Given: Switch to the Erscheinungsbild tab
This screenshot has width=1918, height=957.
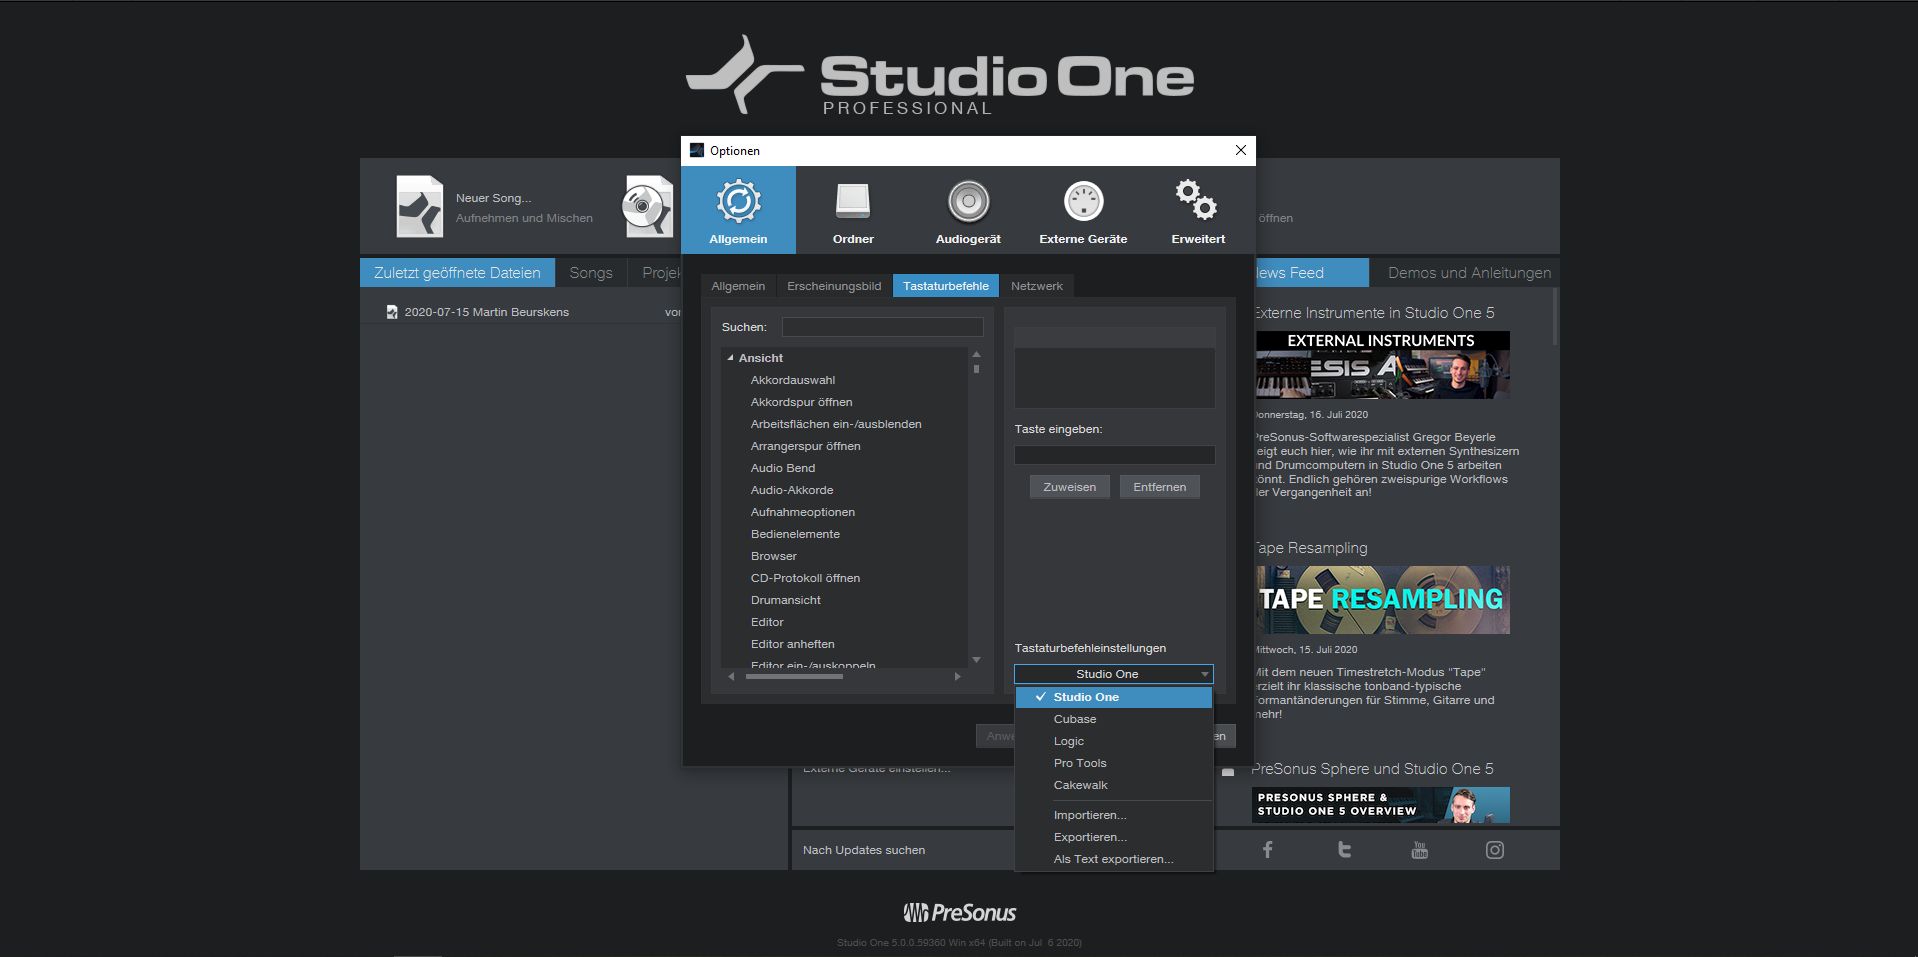Looking at the screenshot, I should pyautogui.click(x=834, y=286).
